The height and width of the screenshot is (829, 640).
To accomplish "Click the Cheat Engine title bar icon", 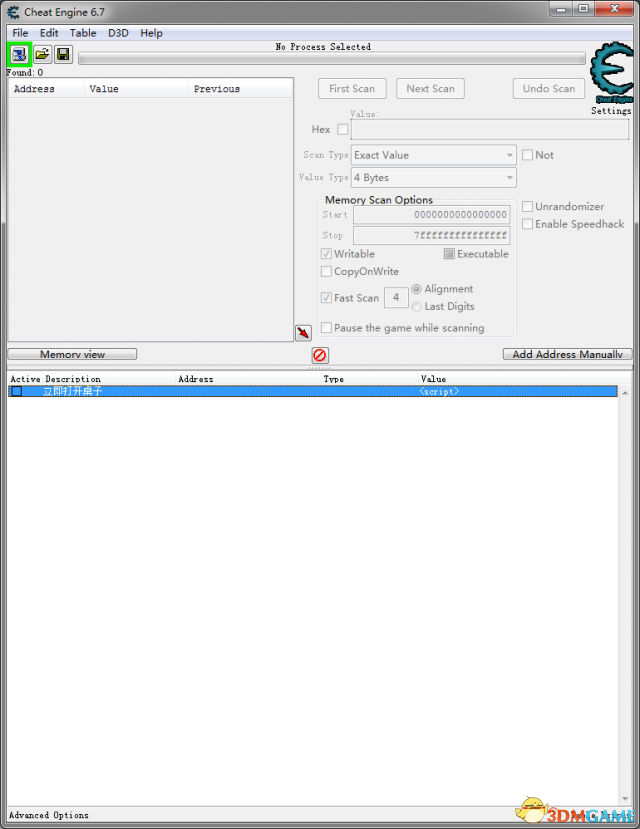I will coord(13,12).
